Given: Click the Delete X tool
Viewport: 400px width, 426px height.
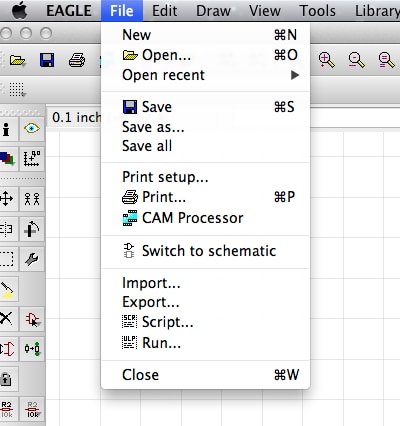Looking at the screenshot, I should (6, 318).
